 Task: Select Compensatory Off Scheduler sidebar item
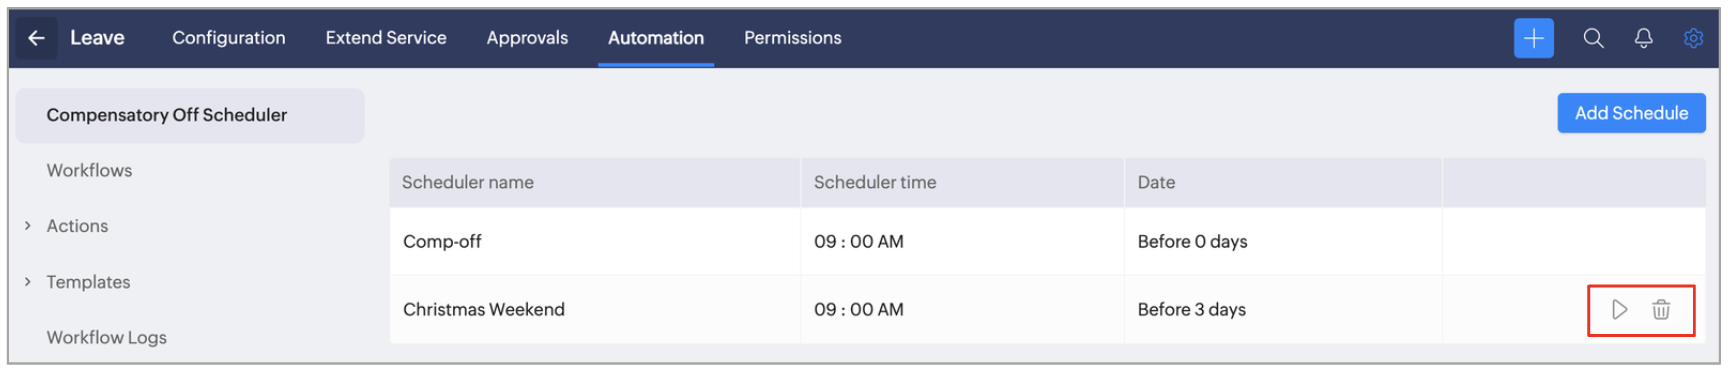coord(190,115)
